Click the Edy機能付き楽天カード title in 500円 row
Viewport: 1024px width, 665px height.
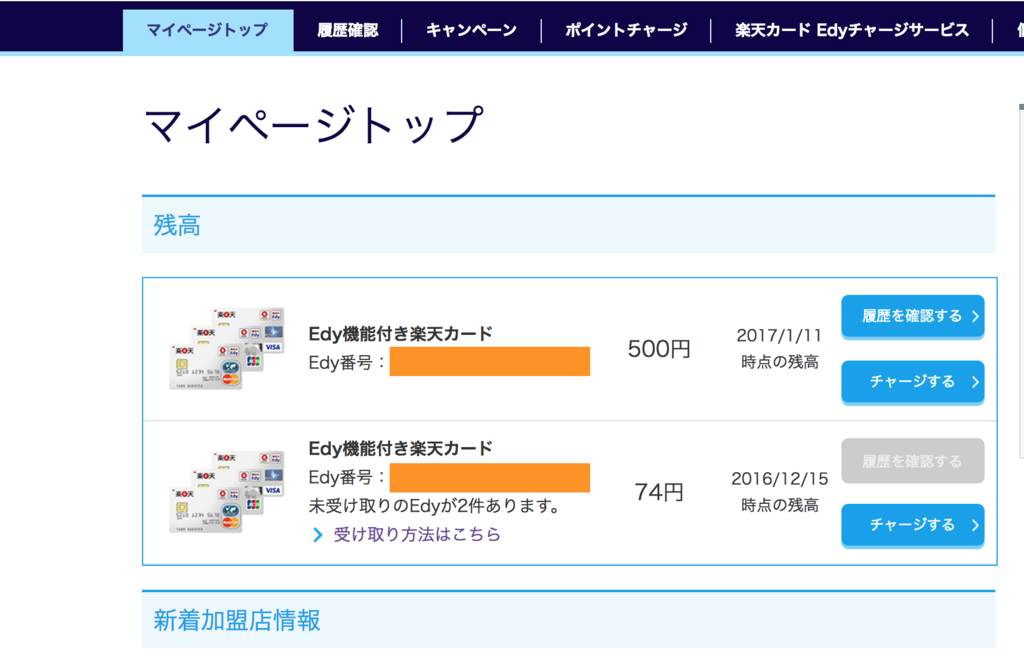click(x=400, y=334)
